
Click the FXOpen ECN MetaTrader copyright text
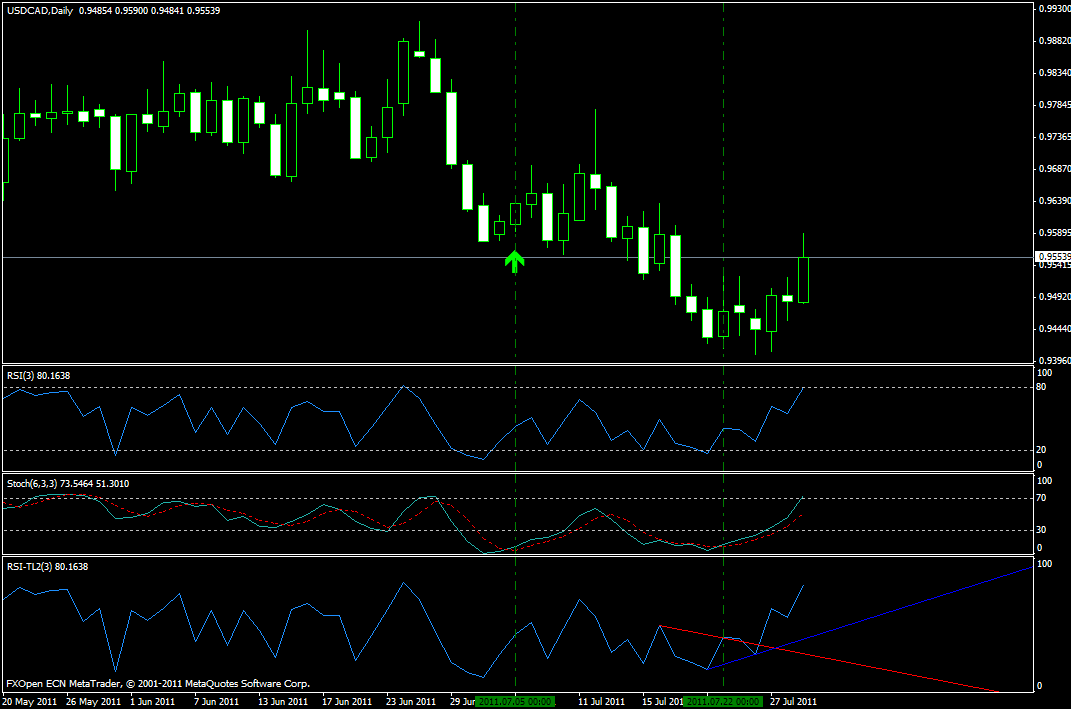(158, 684)
